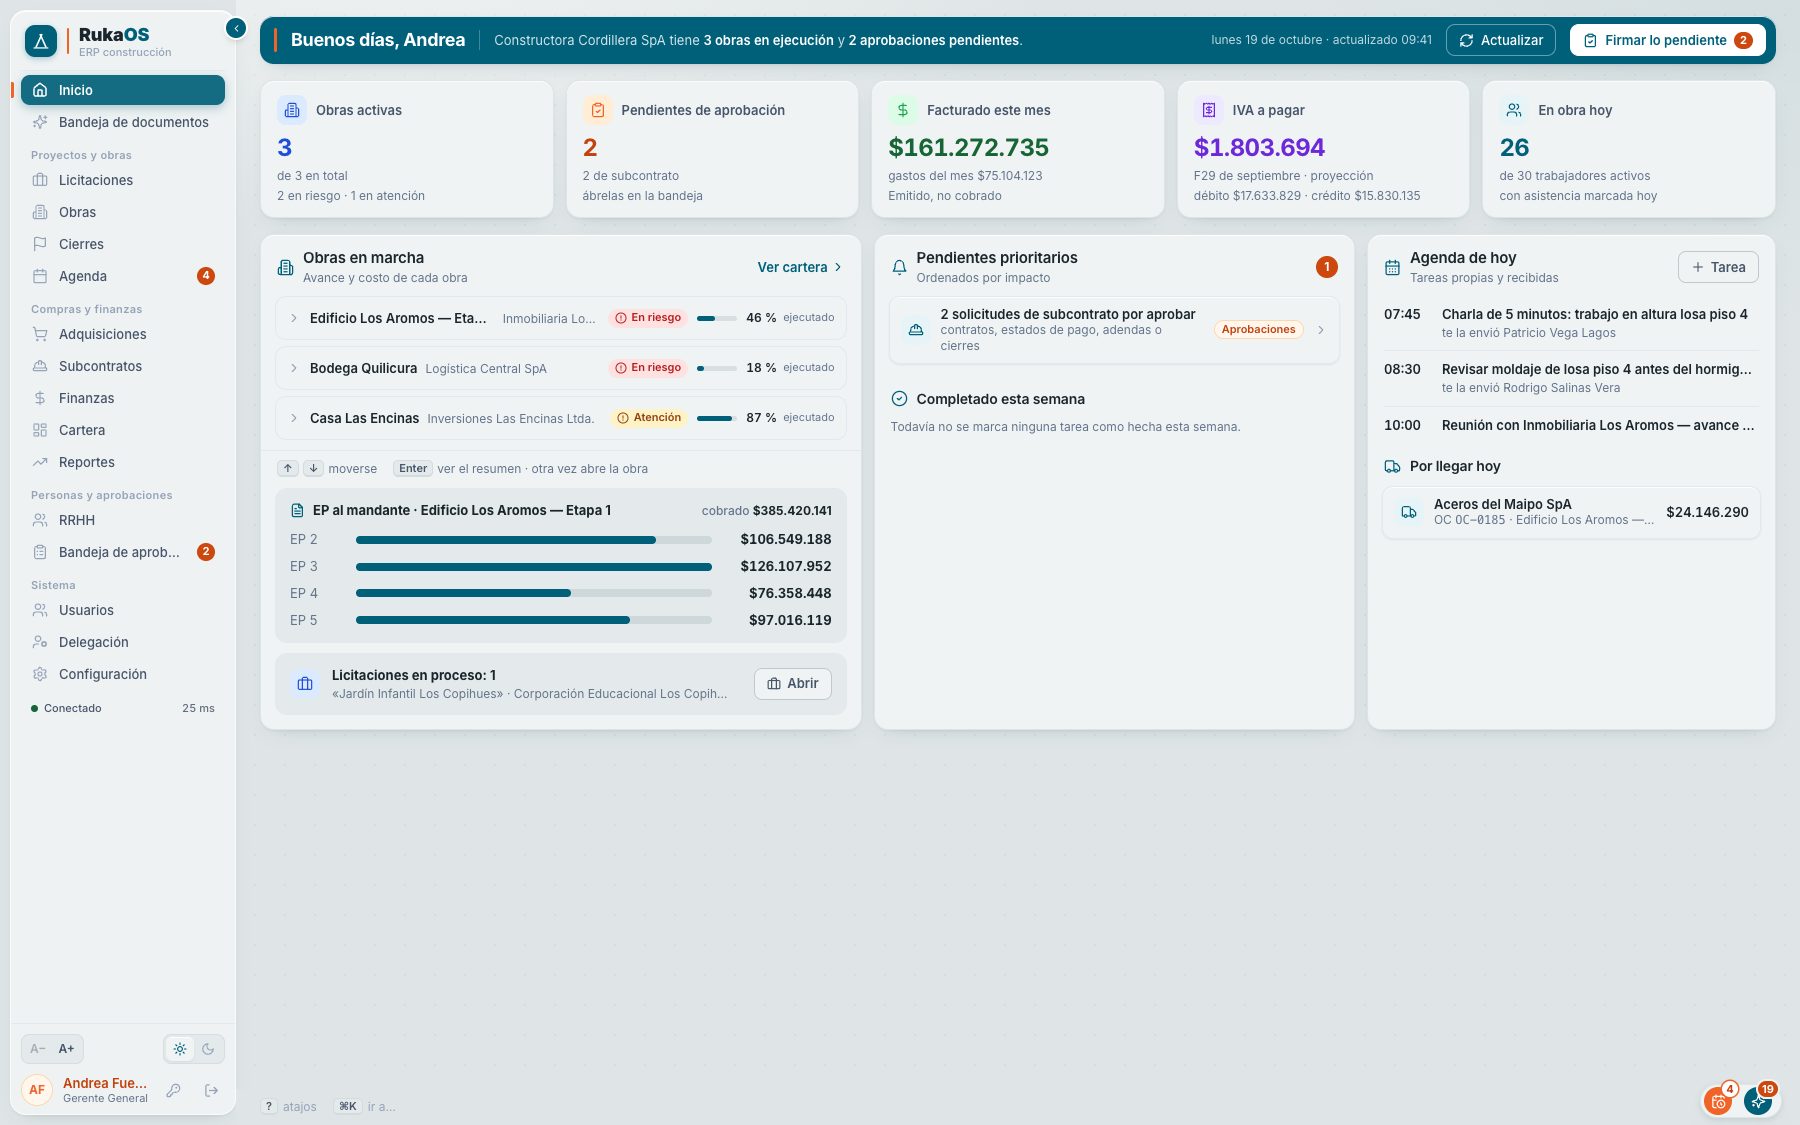The image size is (1800, 1125).
Task: Open the orange floating icon with badge 4
Action: click(x=1719, y=1101)
